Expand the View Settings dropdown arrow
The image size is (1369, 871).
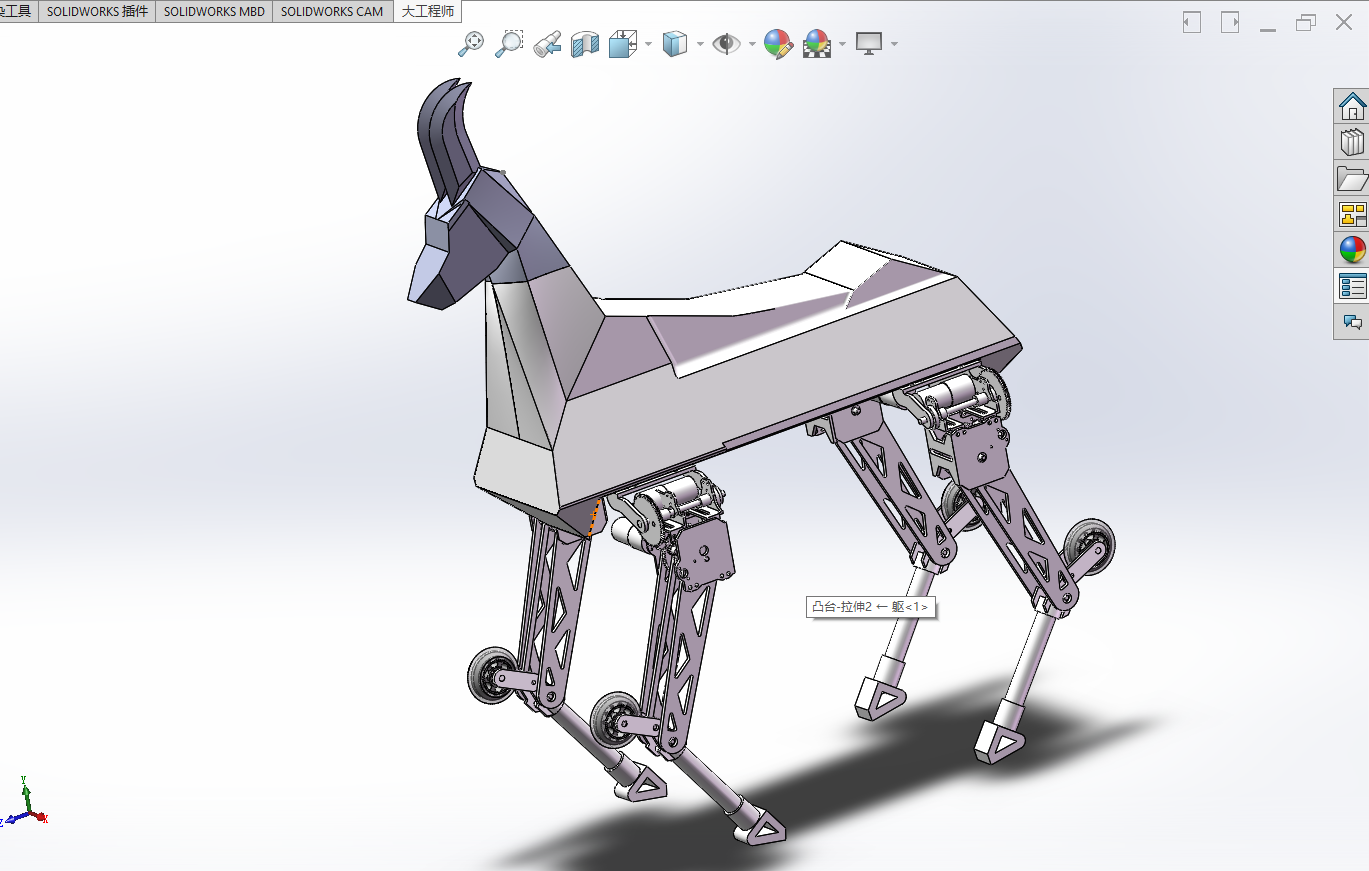point(894,44)
